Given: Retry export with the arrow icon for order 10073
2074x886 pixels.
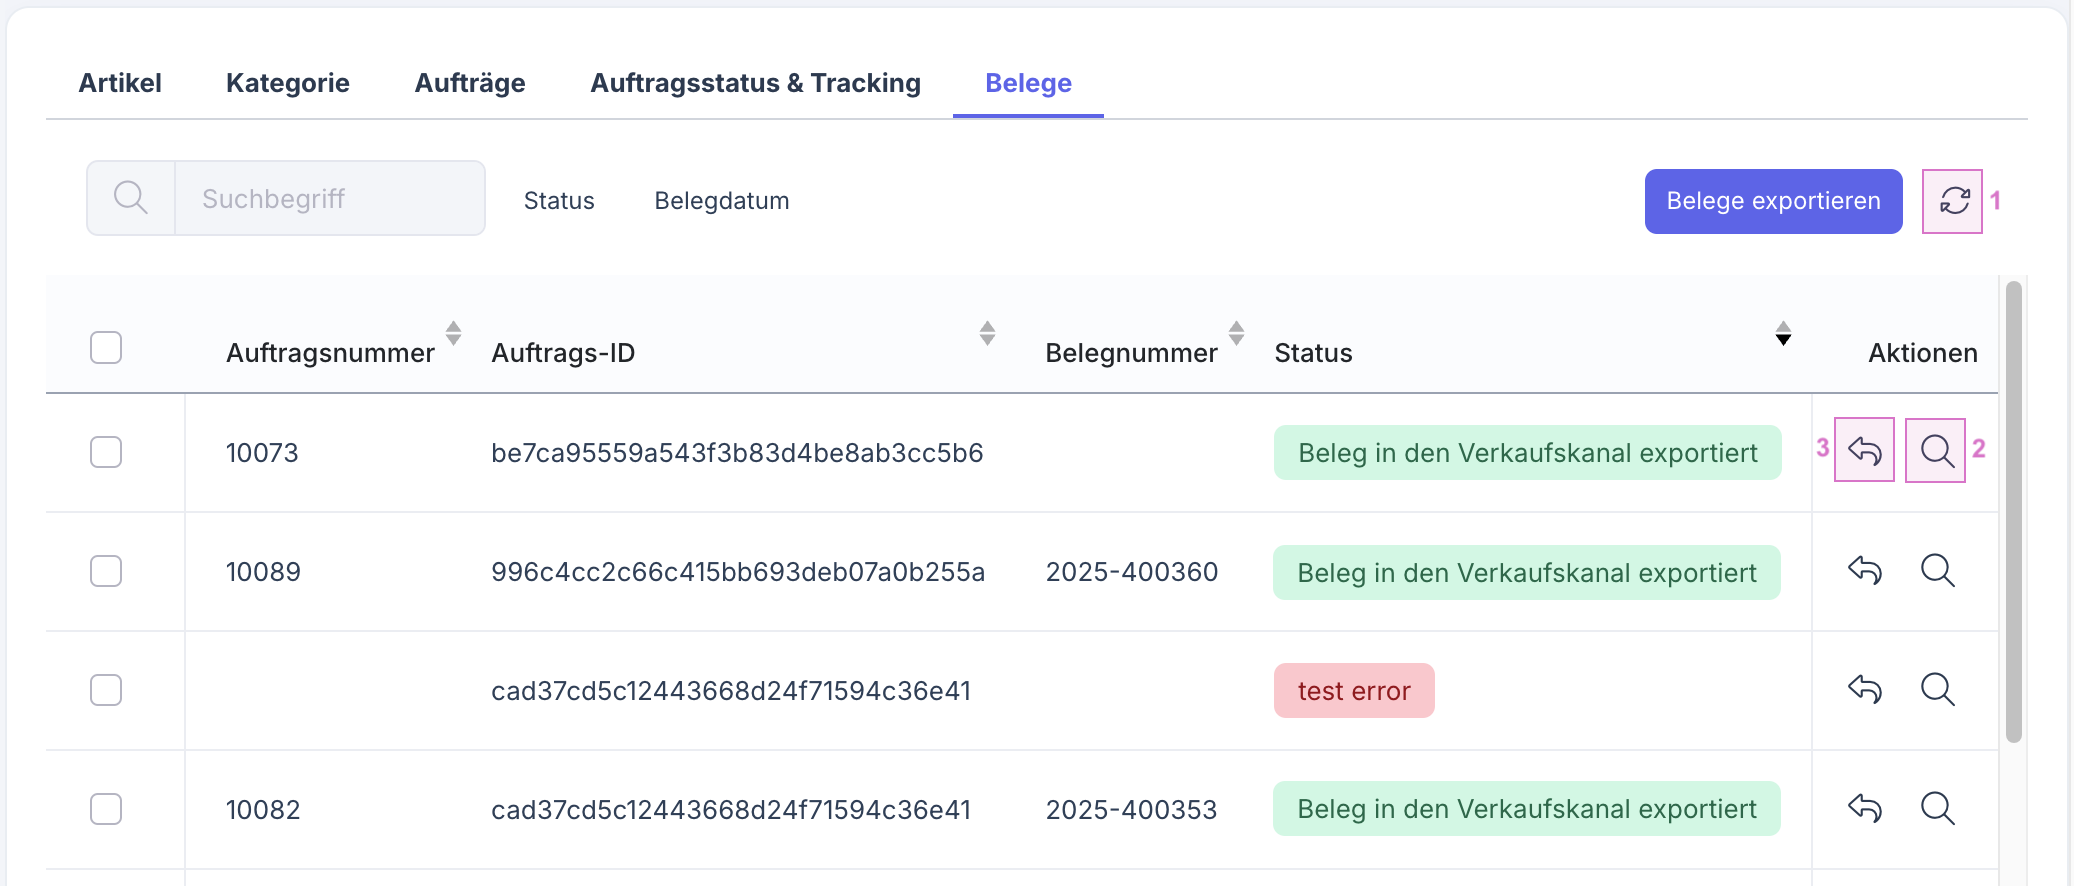Looking at the screenshot, I should pyautogui.click(x=1865, y=451).
